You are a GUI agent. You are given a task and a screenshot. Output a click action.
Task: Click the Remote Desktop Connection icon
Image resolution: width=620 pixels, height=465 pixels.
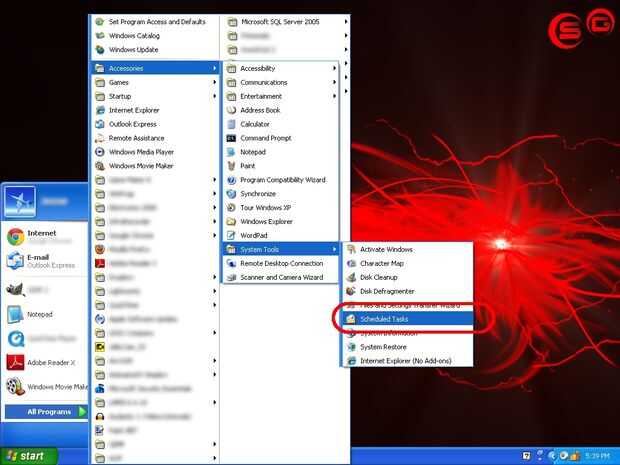coord(231,263)
